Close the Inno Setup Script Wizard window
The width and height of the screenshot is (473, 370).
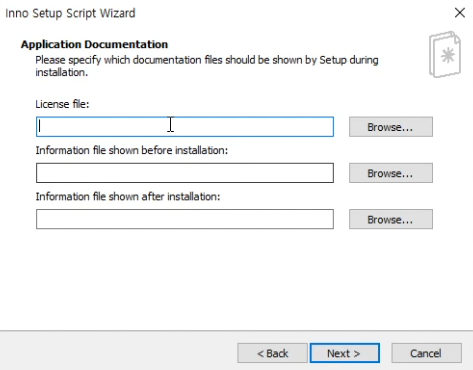click(x=460, y=13)
